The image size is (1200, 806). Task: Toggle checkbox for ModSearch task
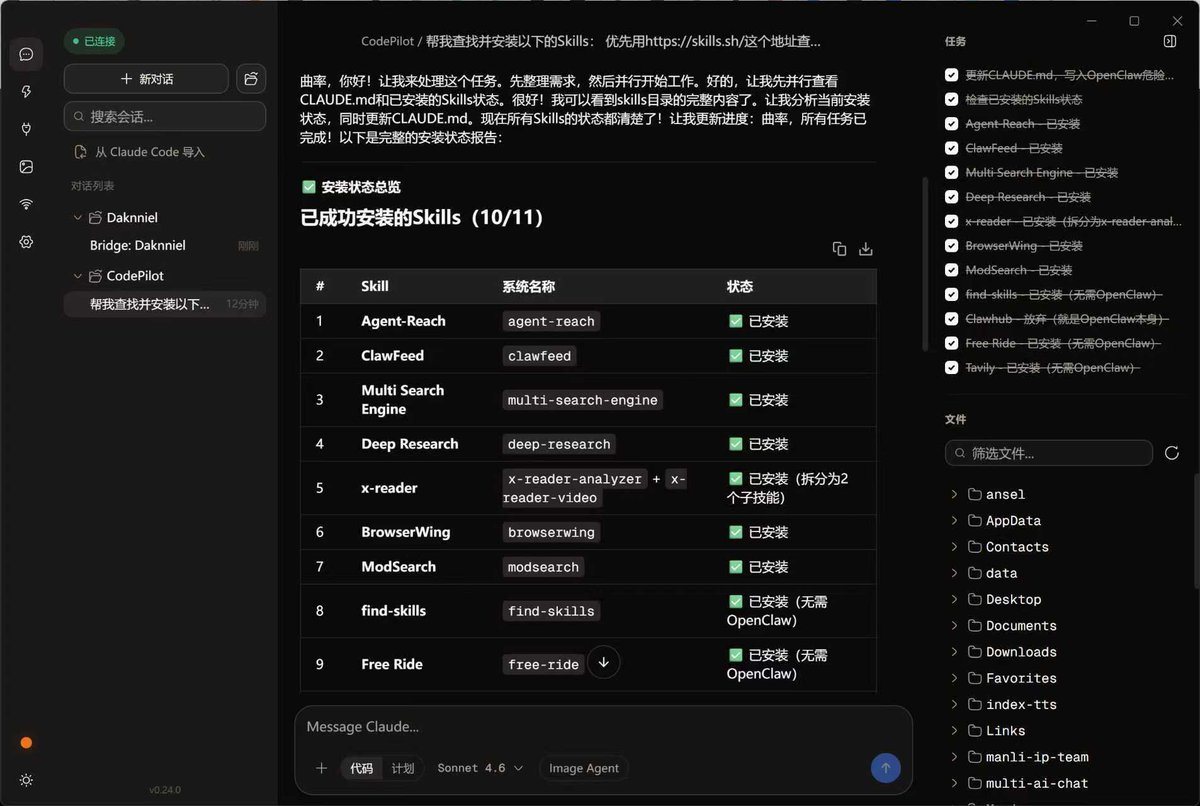[x=952, y=270]
